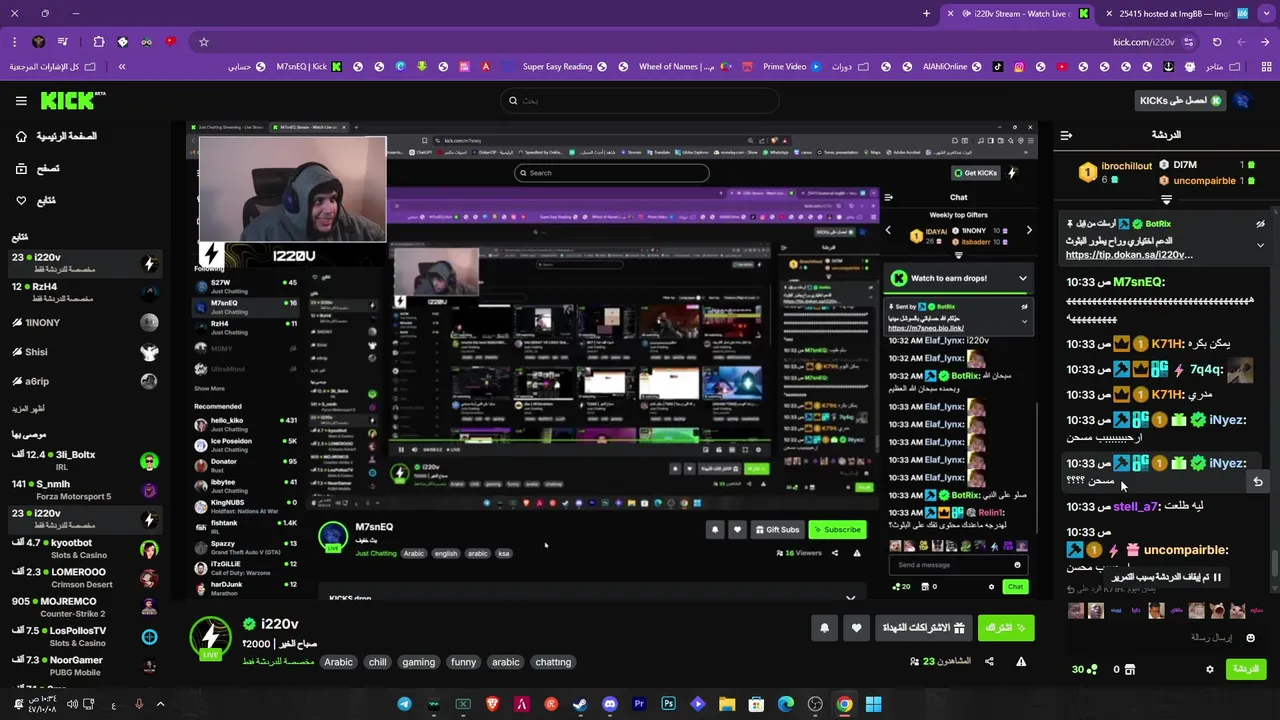The height and width of the screenshot is (720, 1280).
Task: Bookmark this page with the star icon
Action: [x=204, y=42]
